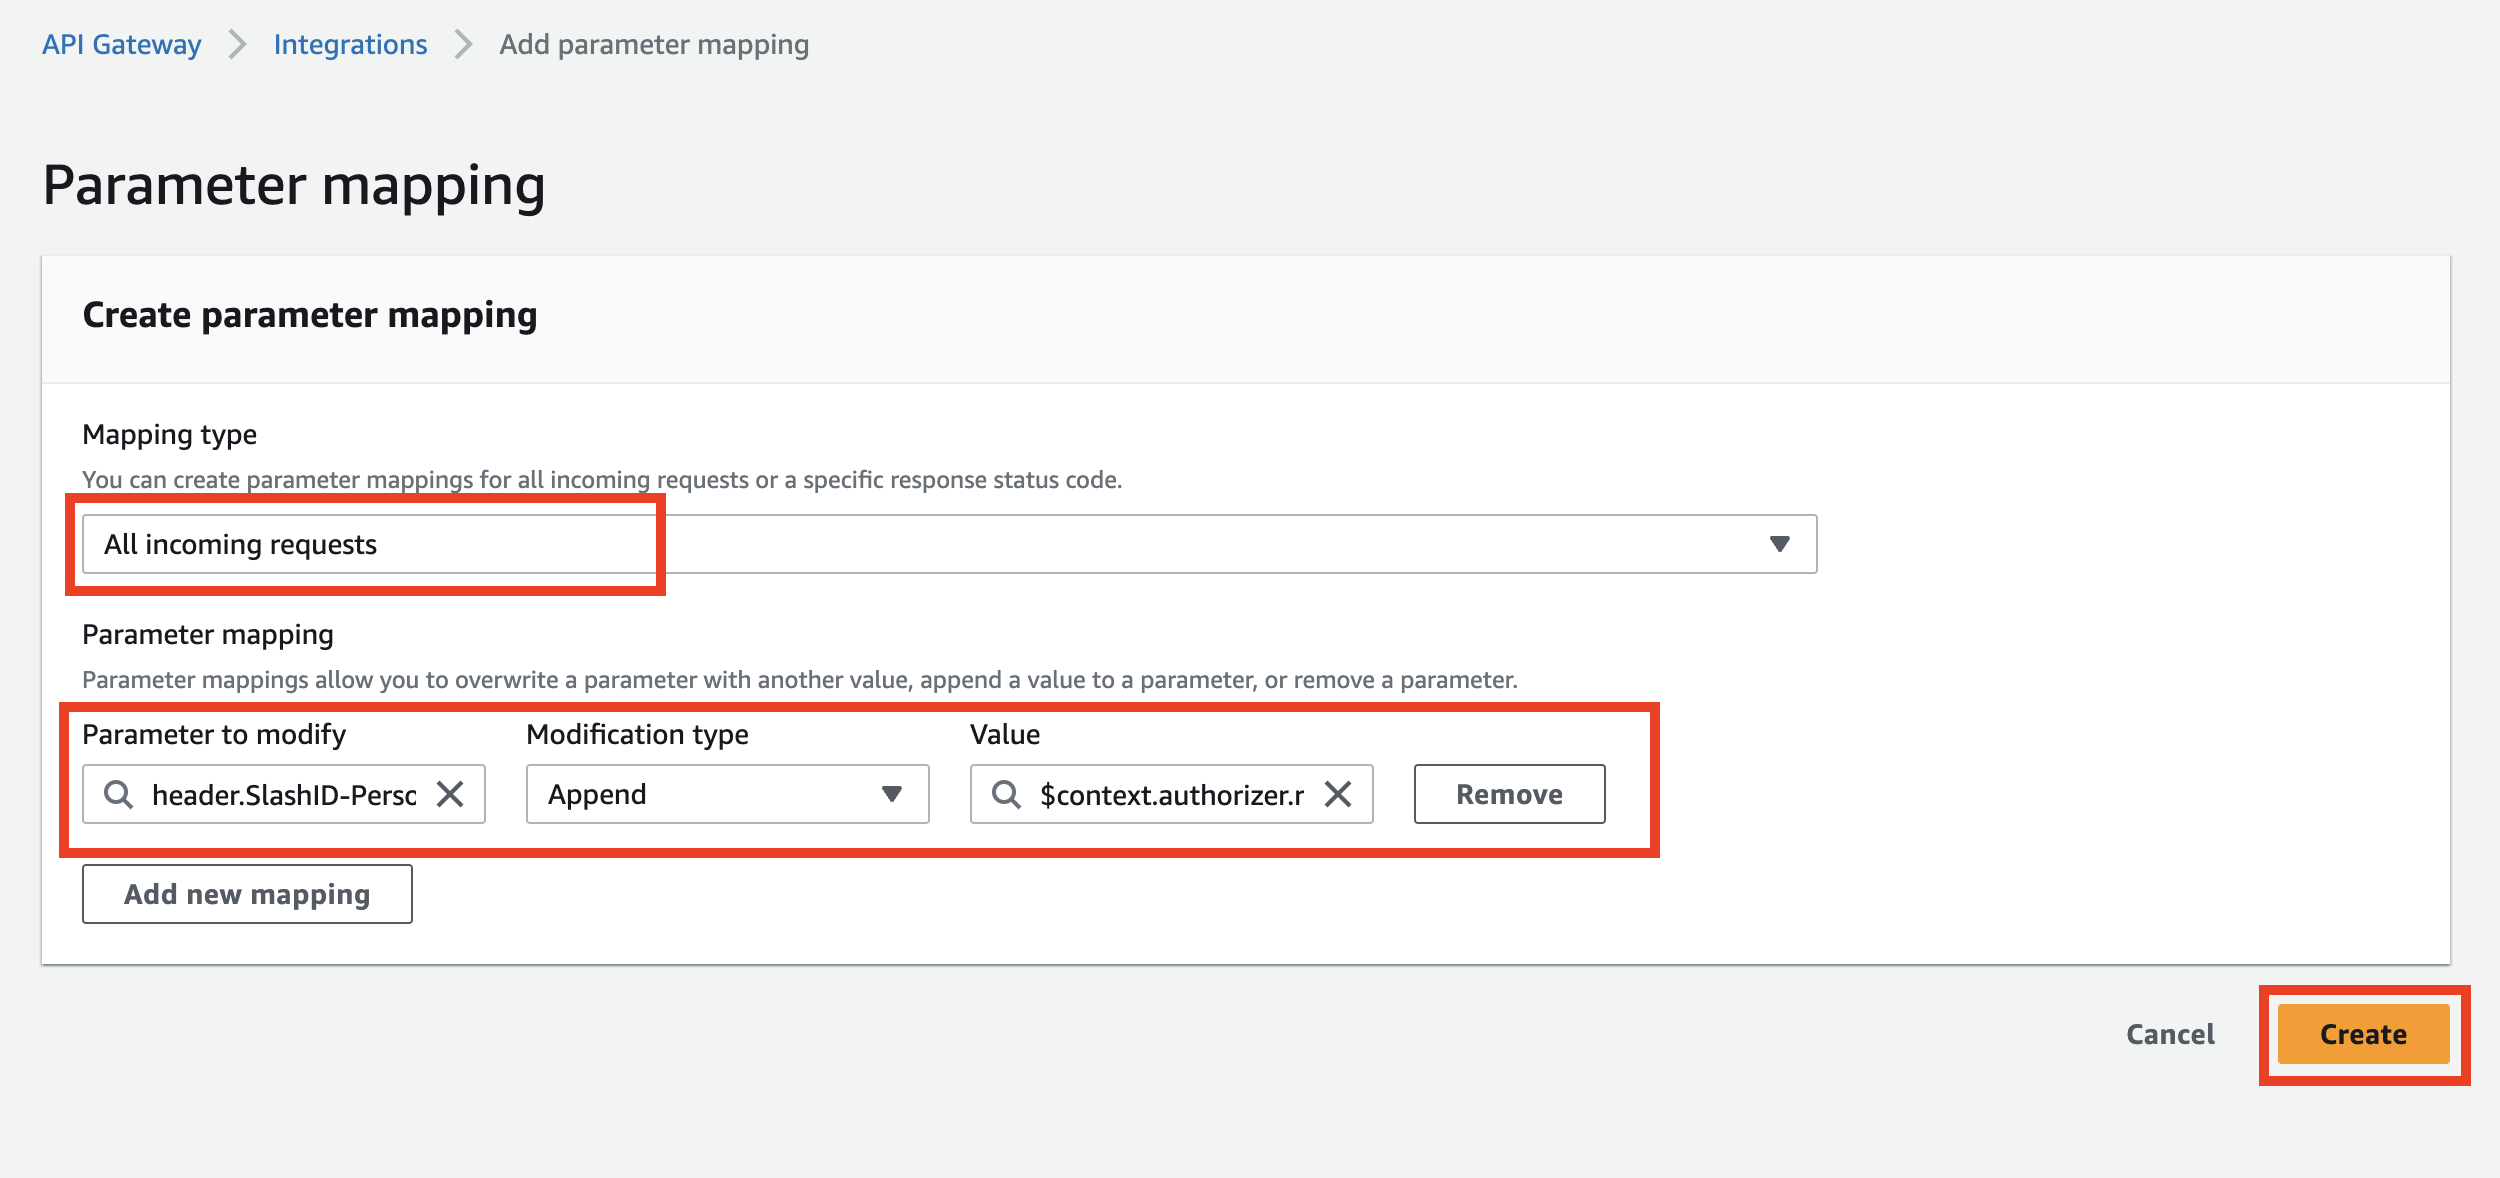This screenshot has width=2500, height=1178.
Task: Click the search icon in Value field
Action: [1006, 794]
